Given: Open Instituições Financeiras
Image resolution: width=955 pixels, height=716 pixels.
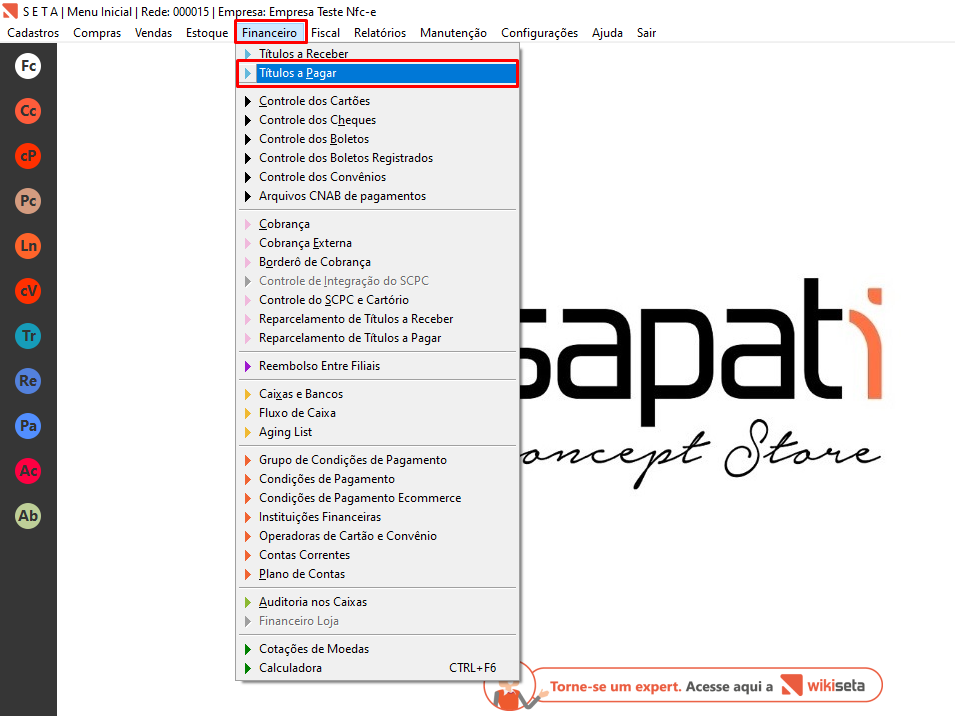Looking at the screenshot, I should click(x=378, y=517).
